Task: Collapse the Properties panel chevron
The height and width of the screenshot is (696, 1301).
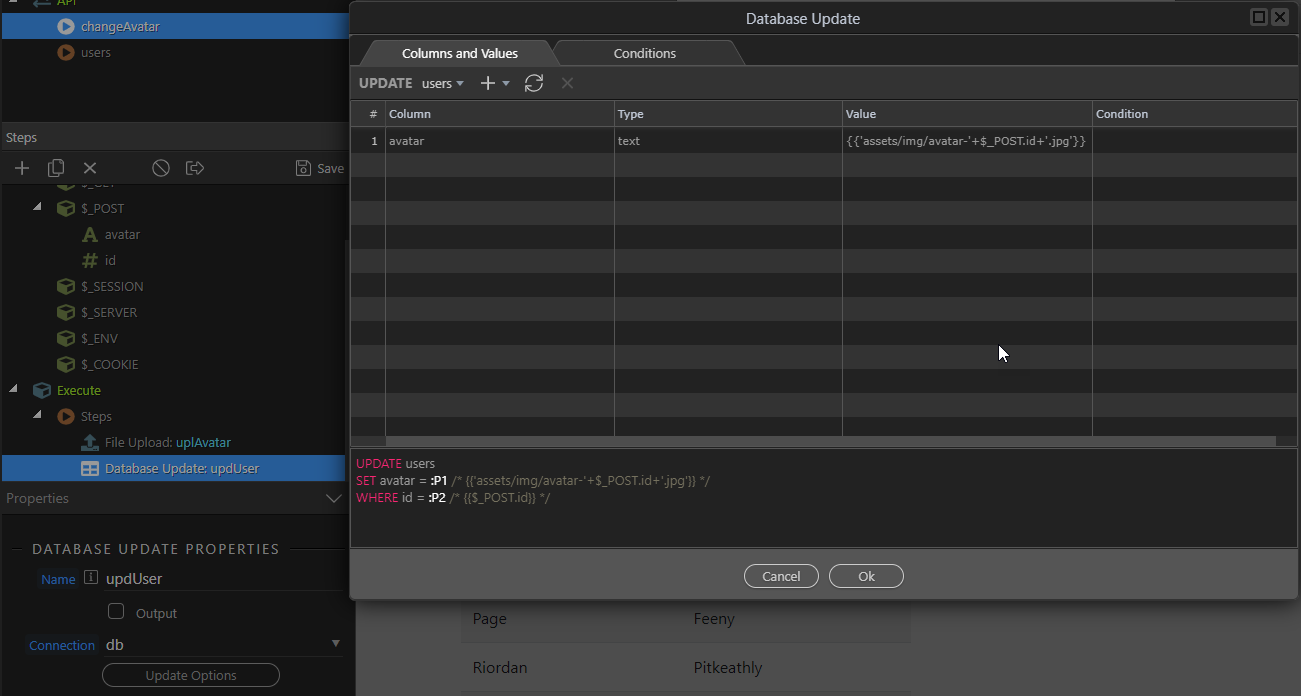Action: [x=334, y=498]
